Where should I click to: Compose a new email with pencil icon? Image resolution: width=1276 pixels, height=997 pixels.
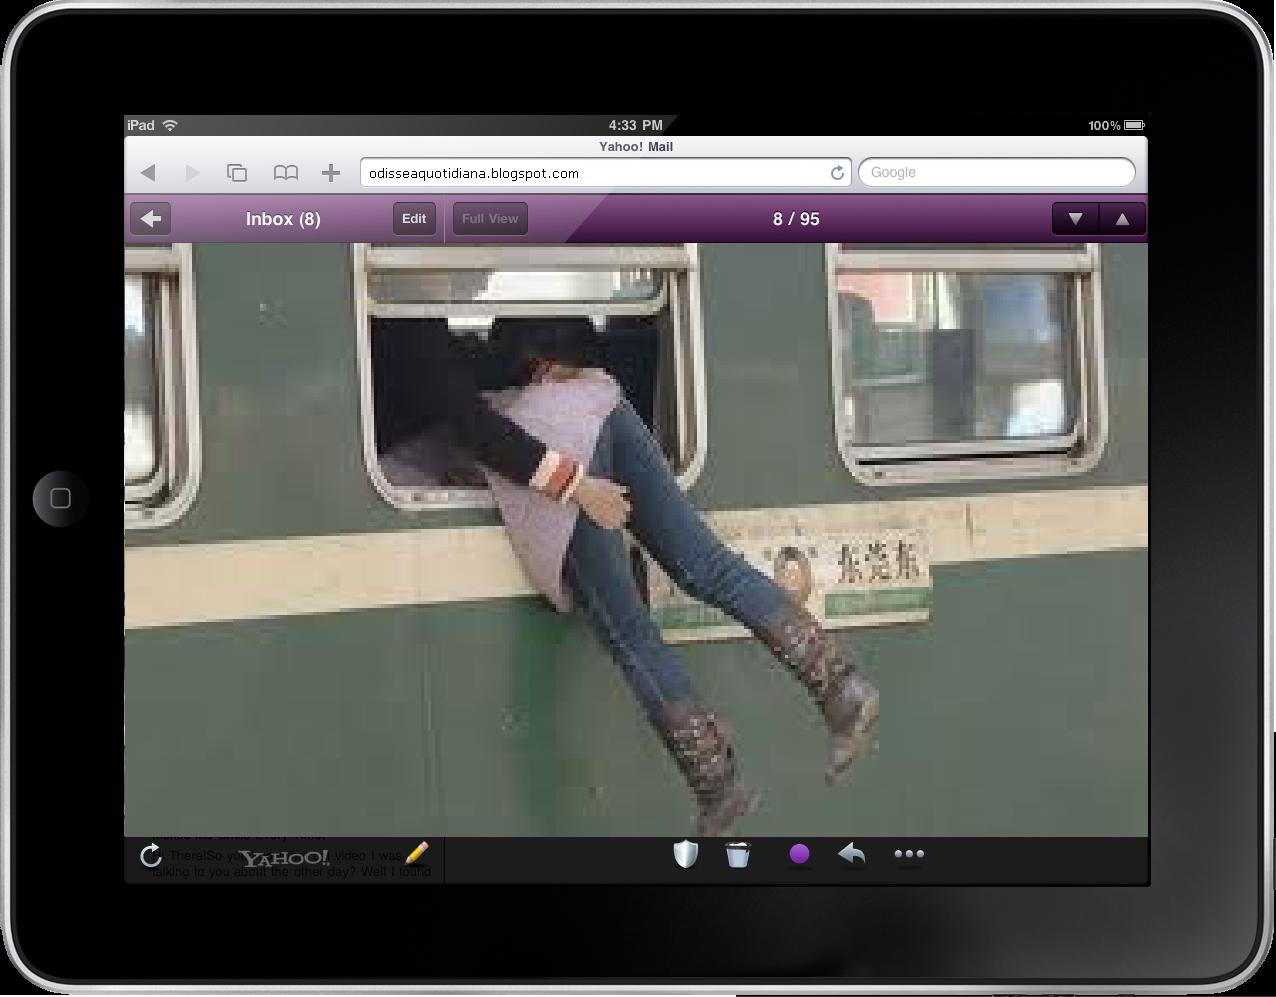click(417, 854)
